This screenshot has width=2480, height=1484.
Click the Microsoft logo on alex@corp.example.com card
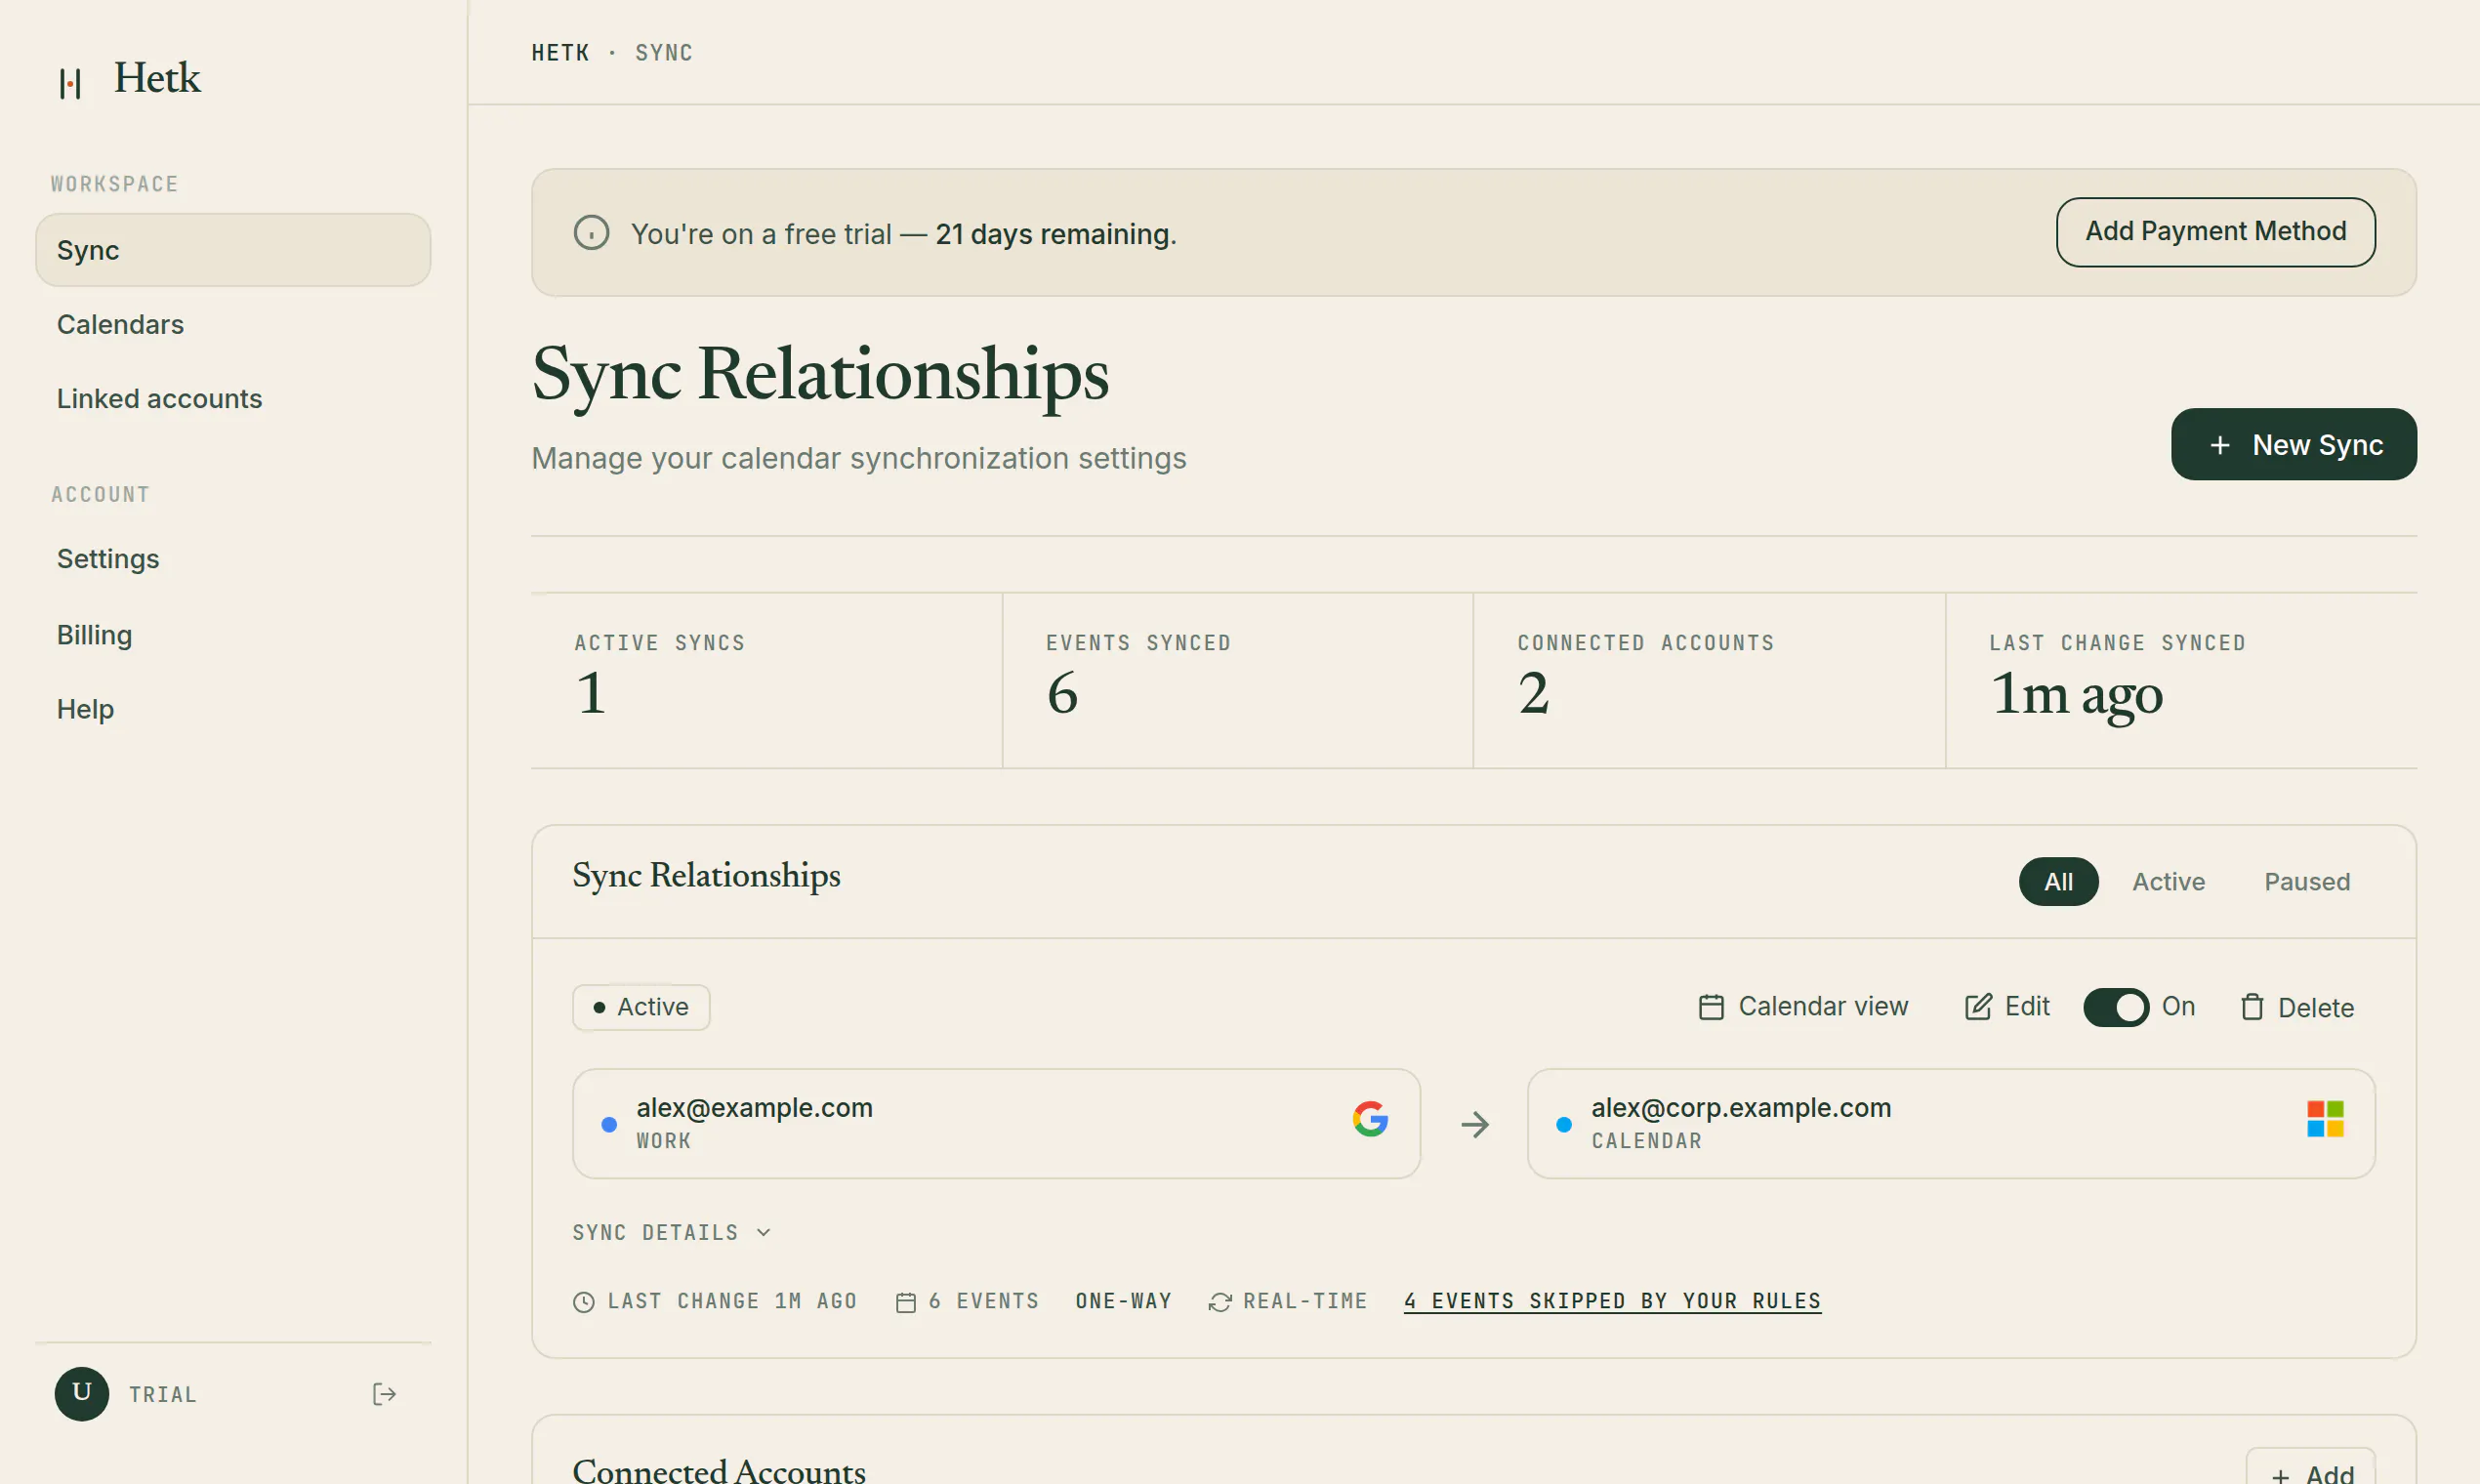2325,1119
